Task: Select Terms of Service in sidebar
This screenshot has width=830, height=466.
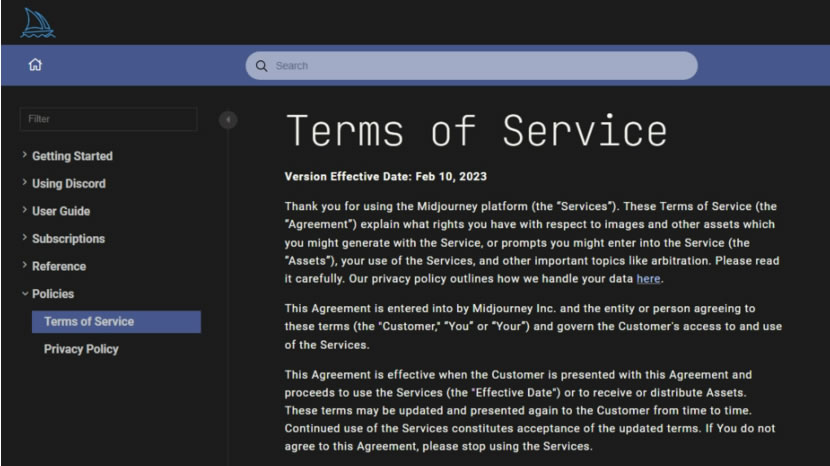Action: click(x=116, y=321)
